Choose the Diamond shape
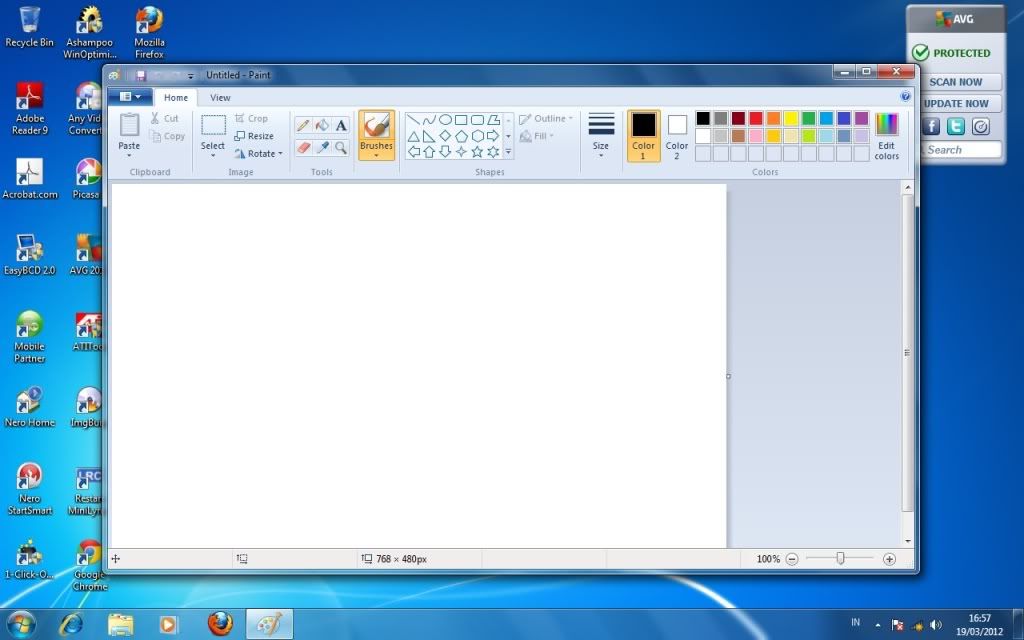This screenshot has height=640, width=1024. coord(445,136)
